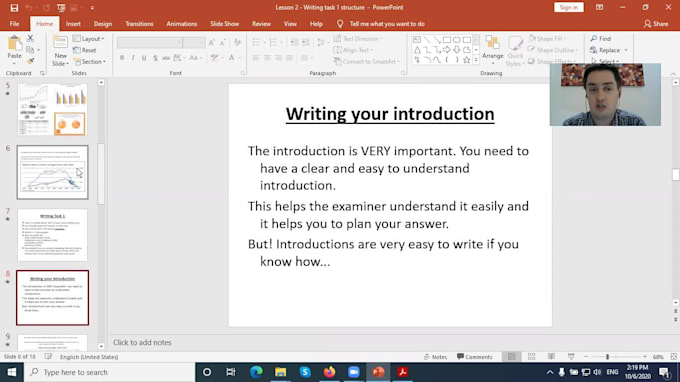Open Skype from taskbar

pyautogui.click(x=305, y=372)
